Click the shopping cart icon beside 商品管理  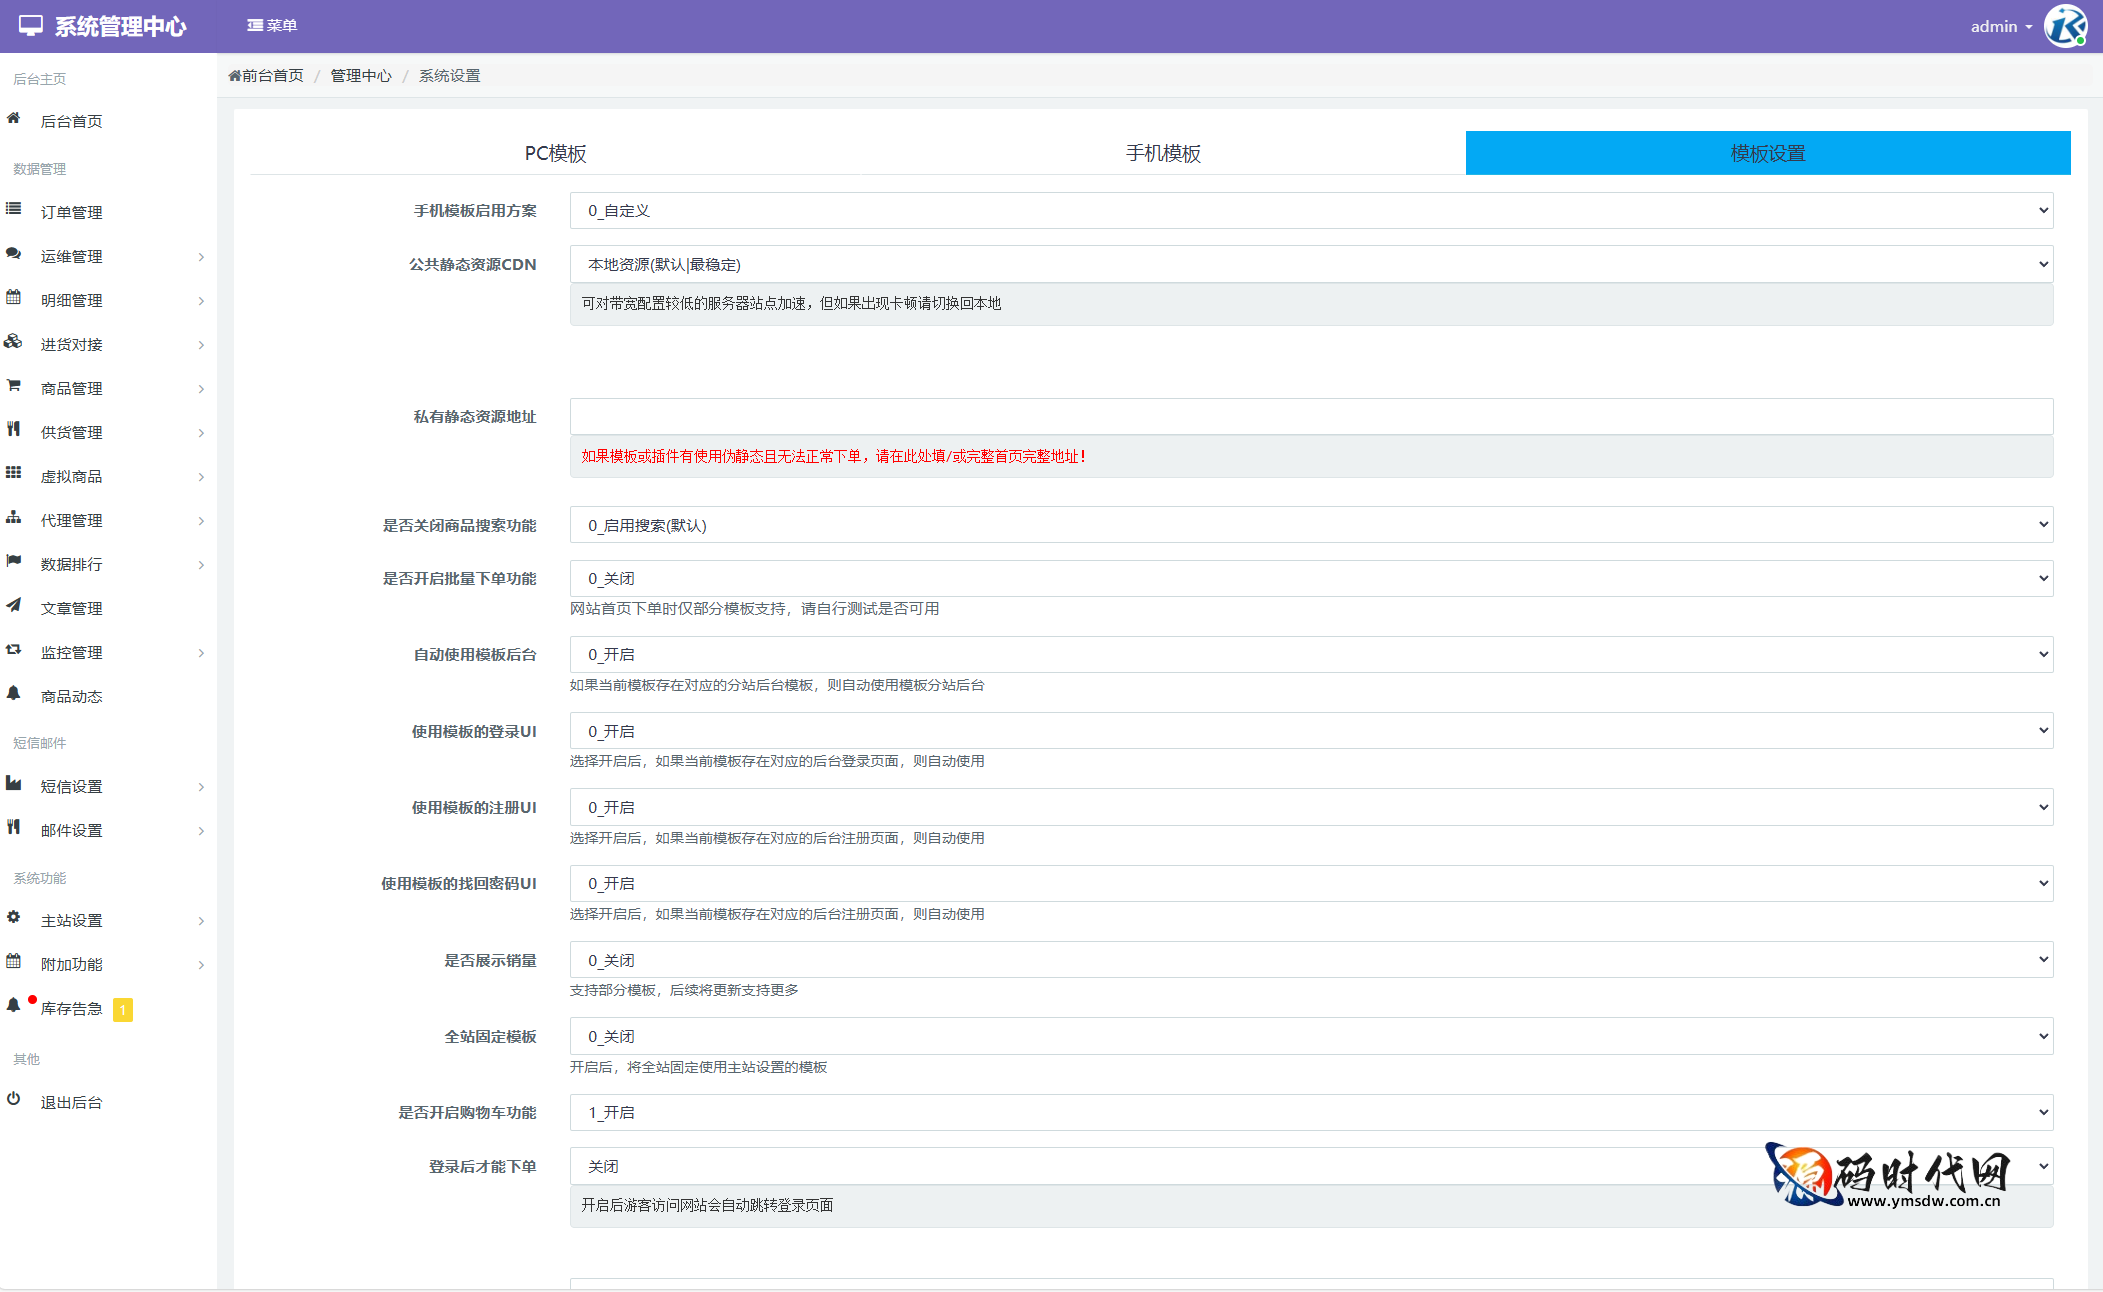click(x=13, y=386)
